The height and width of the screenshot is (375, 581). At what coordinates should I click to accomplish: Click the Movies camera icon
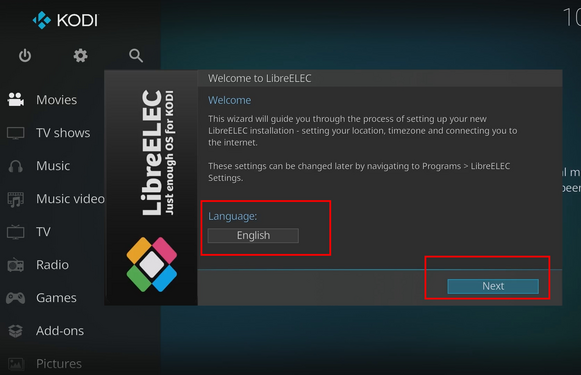(x=16, y=100)
